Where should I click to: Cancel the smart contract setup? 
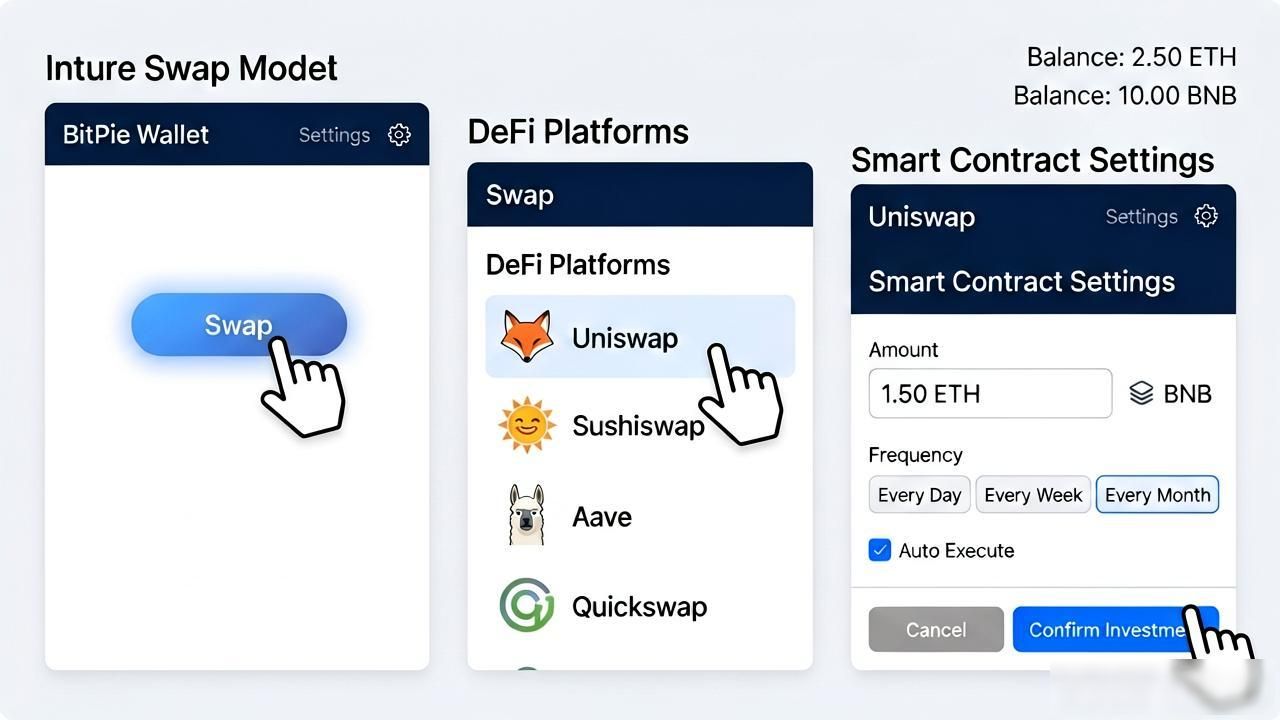click(x=936, y=629)
